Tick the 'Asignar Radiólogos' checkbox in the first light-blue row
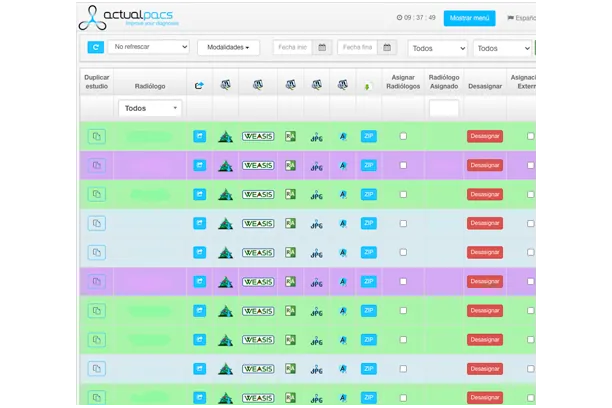Screen dimensions: 612x408 [403, 224]
